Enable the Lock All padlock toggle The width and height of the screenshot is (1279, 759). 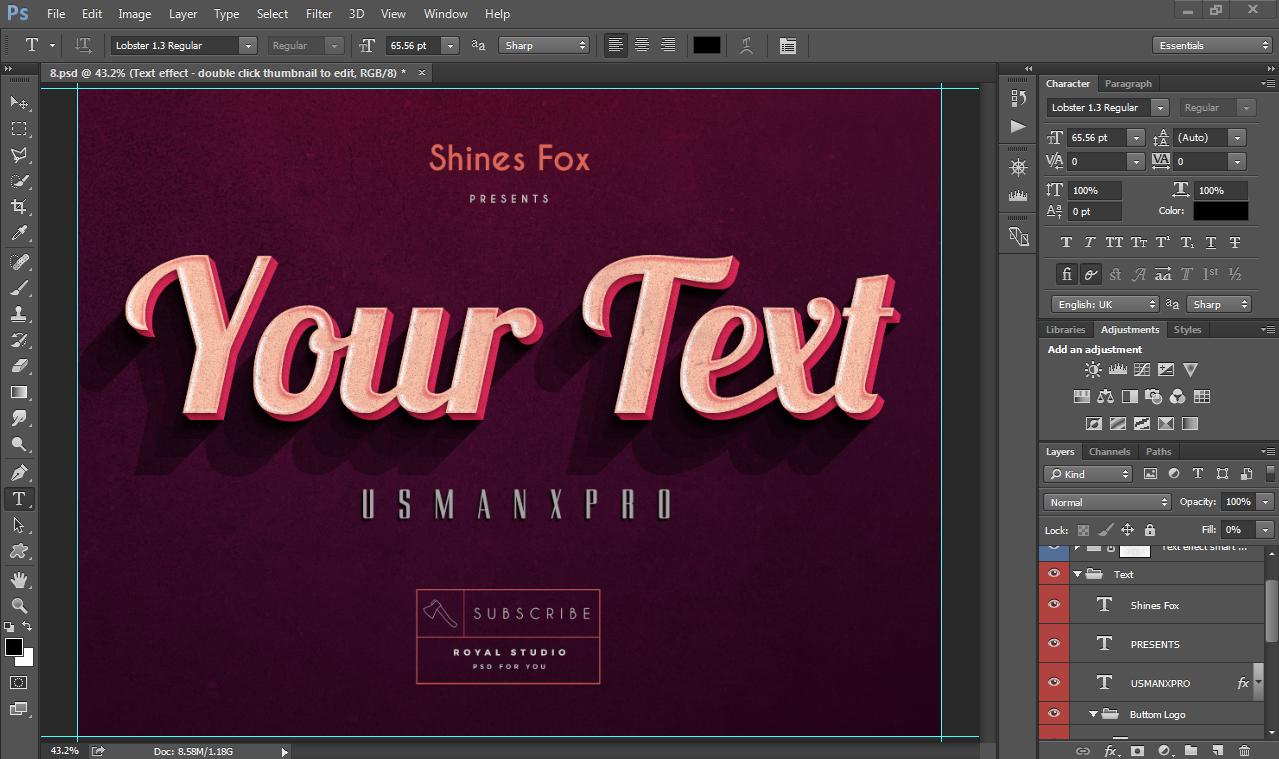pyautogui.click(x=1150, y=529)
